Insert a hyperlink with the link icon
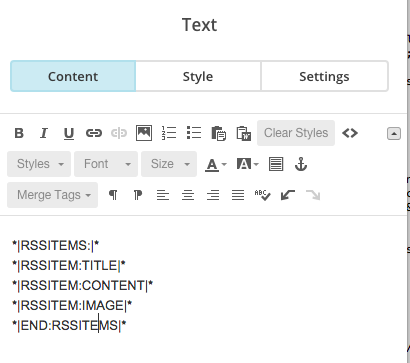 point(94,133)
